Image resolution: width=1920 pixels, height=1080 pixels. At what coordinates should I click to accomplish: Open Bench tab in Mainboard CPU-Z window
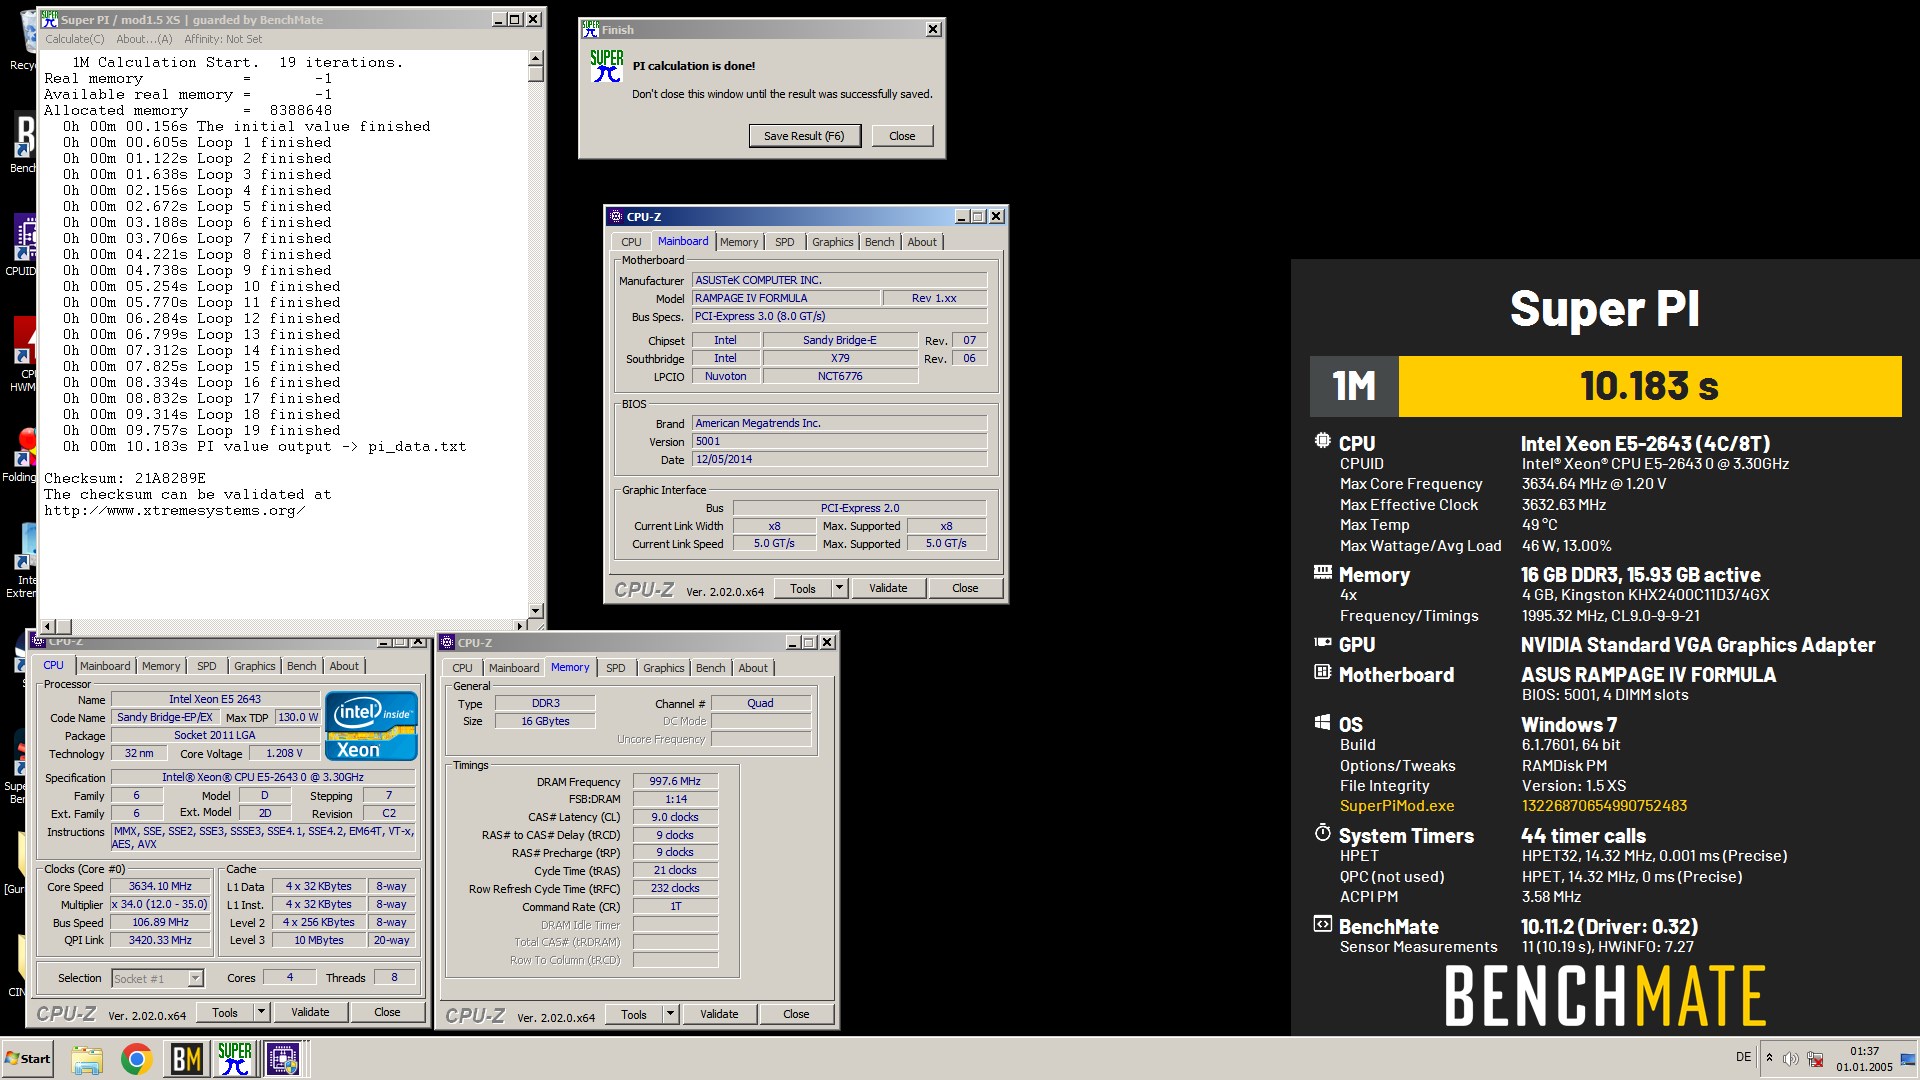[880, 242]
